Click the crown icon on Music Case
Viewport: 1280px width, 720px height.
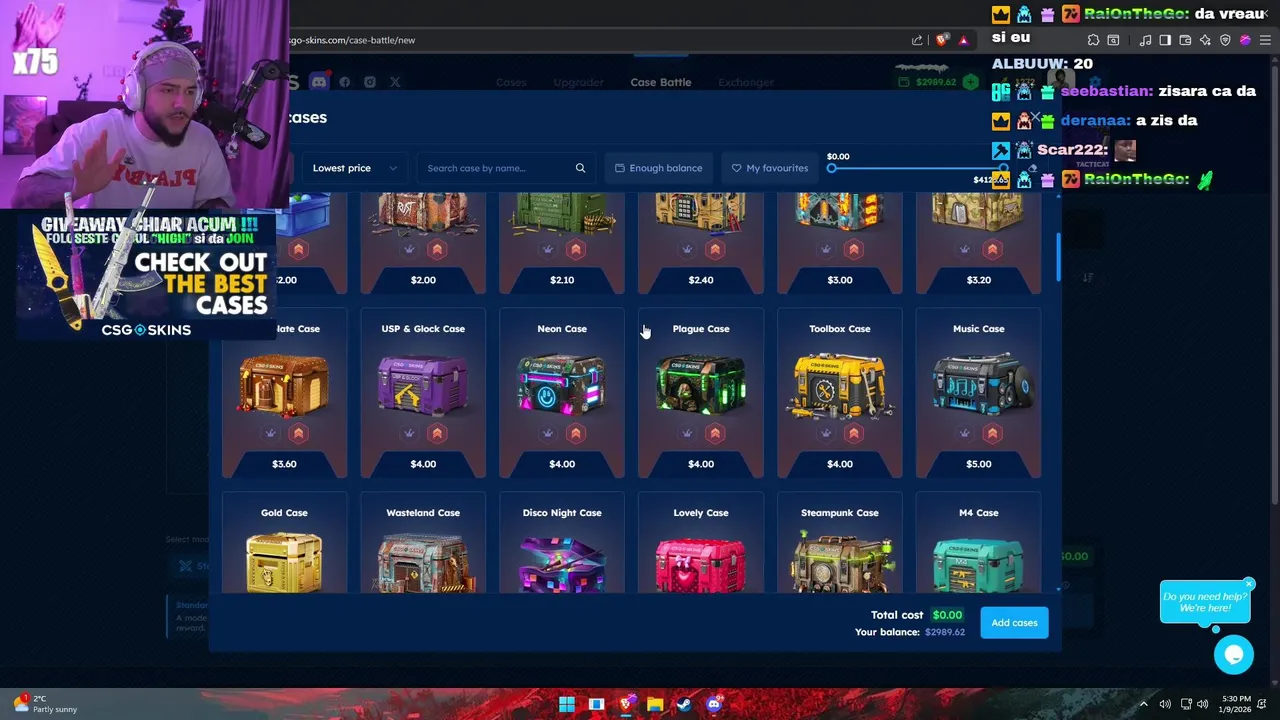(965, 433)
